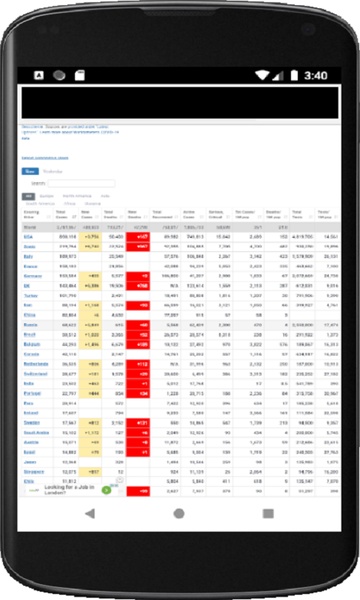Focus the table Search input field
This screenshot has height=600, width=360.
click(81, 184)
